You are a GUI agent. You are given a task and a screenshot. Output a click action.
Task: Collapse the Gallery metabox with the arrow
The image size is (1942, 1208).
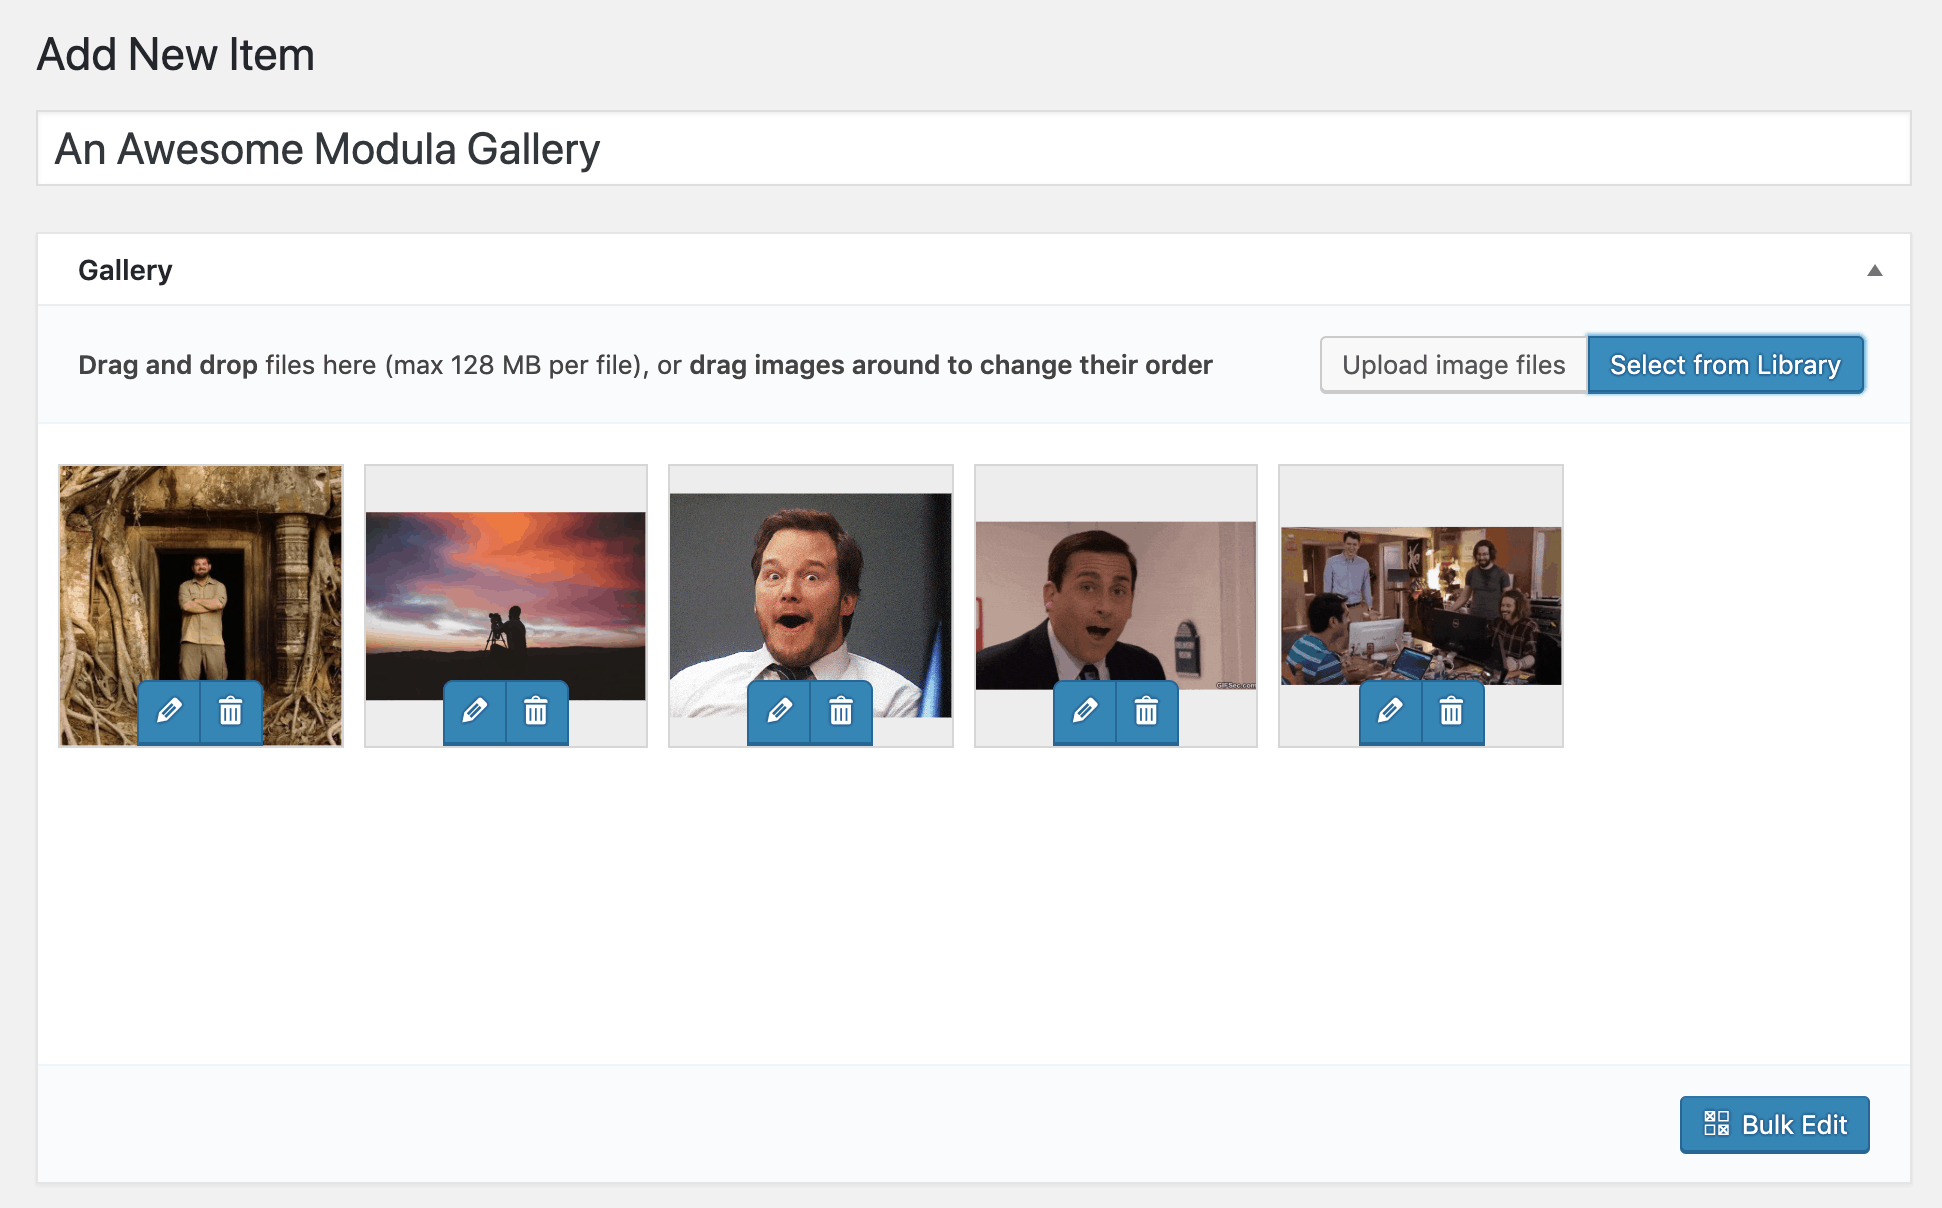tap(1876, 269)
